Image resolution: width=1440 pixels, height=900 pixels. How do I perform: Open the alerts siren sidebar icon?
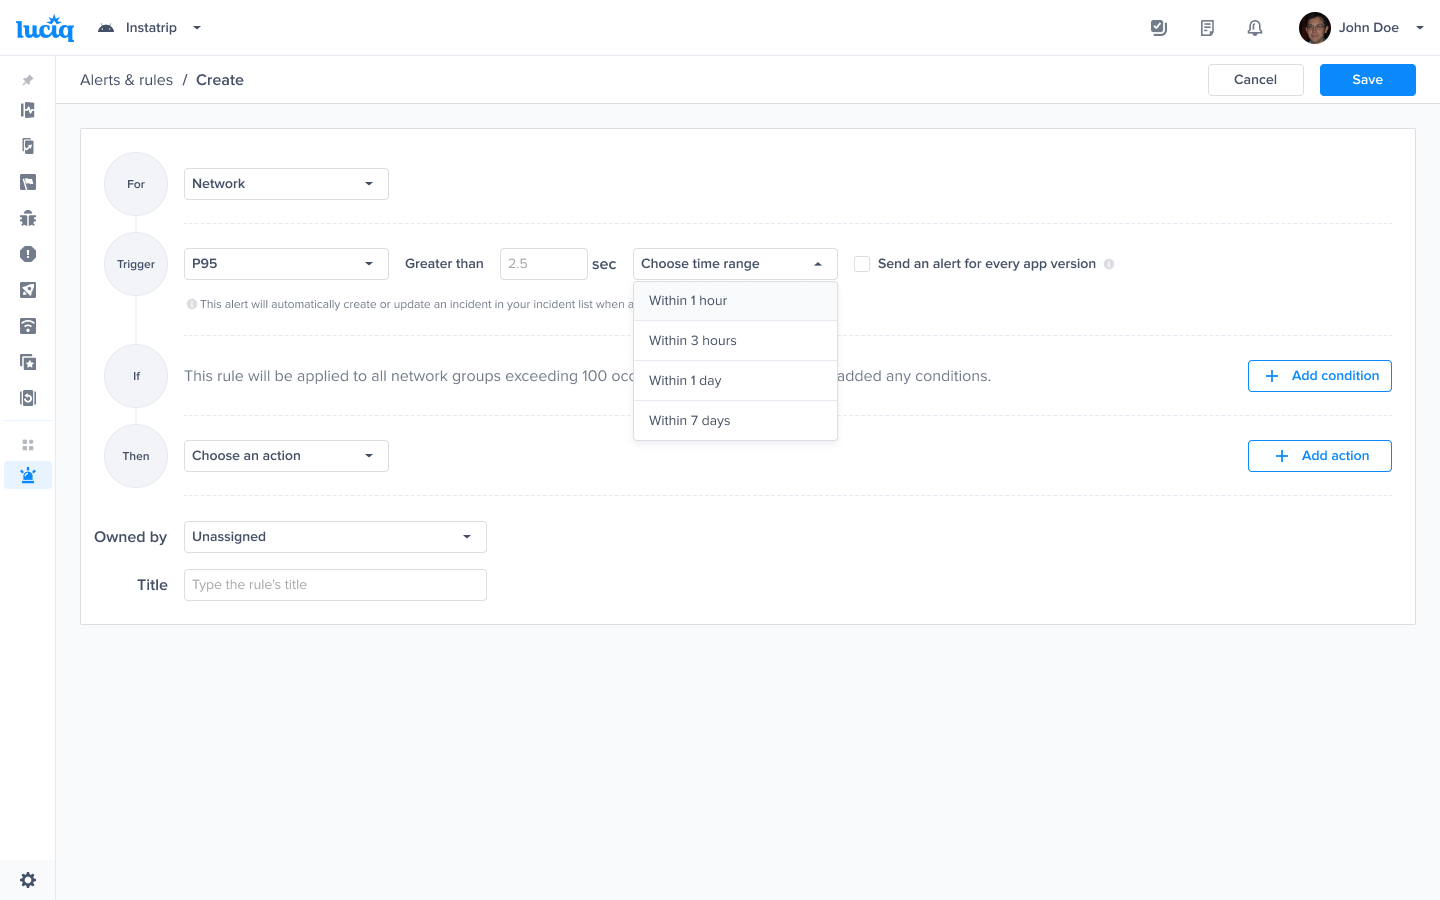(28, 475)
